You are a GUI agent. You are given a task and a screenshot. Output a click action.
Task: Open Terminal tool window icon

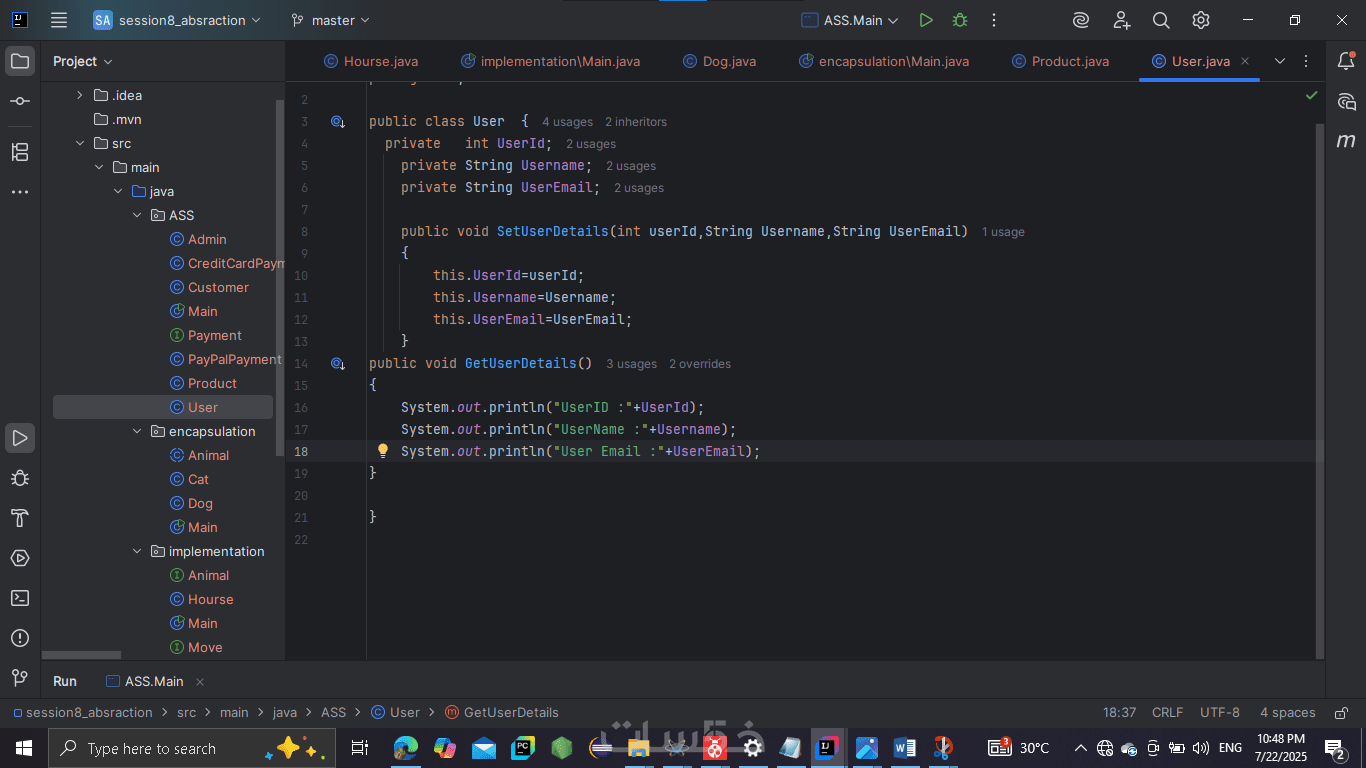[20, 598]
